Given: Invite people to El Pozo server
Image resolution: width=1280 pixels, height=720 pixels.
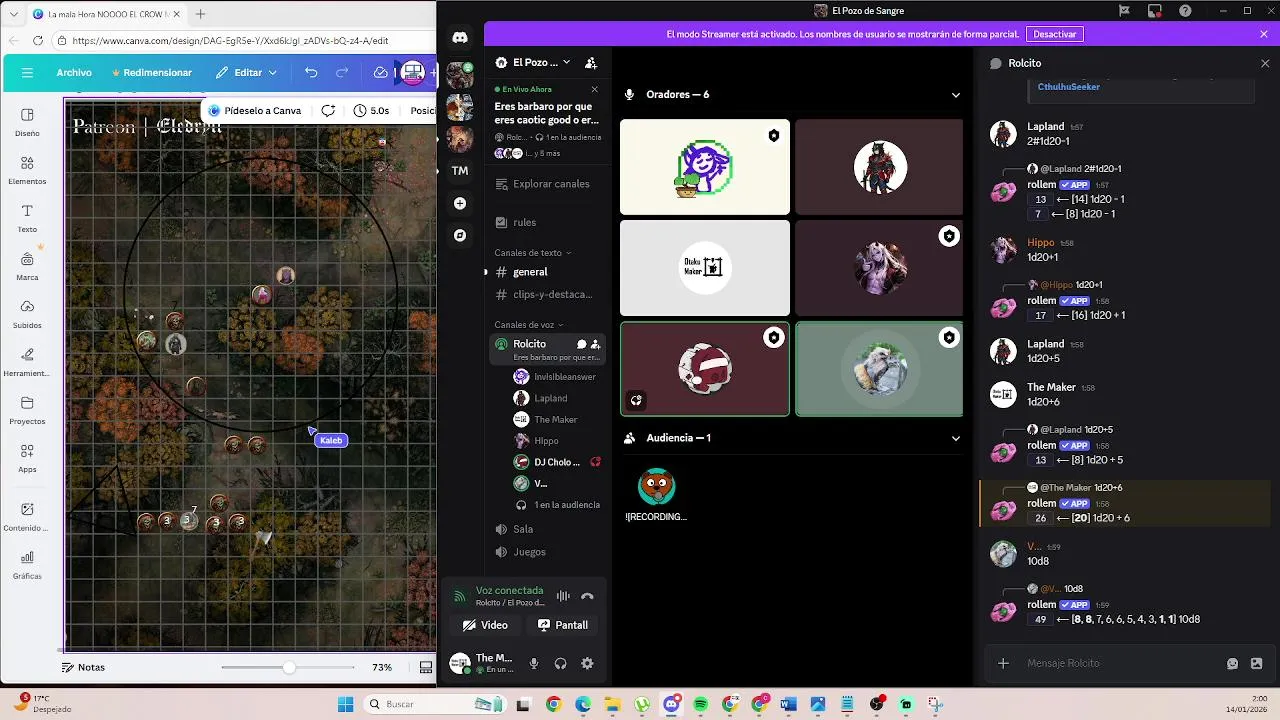Looking at the screenshot, I should pyautogui.click(x=591, y=62).
